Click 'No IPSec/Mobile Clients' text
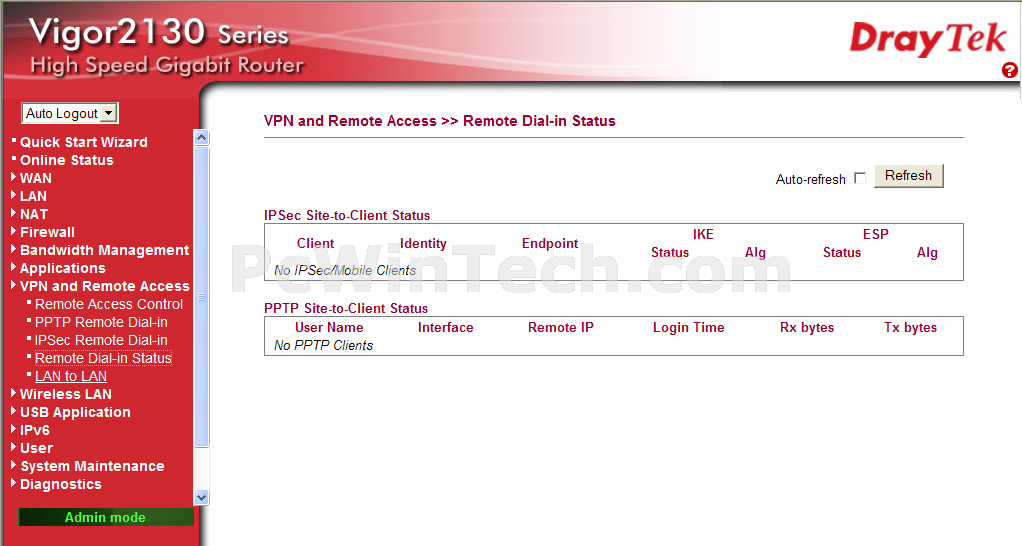The height and width of the screenshot is (546, 1022). coord(345,270)
